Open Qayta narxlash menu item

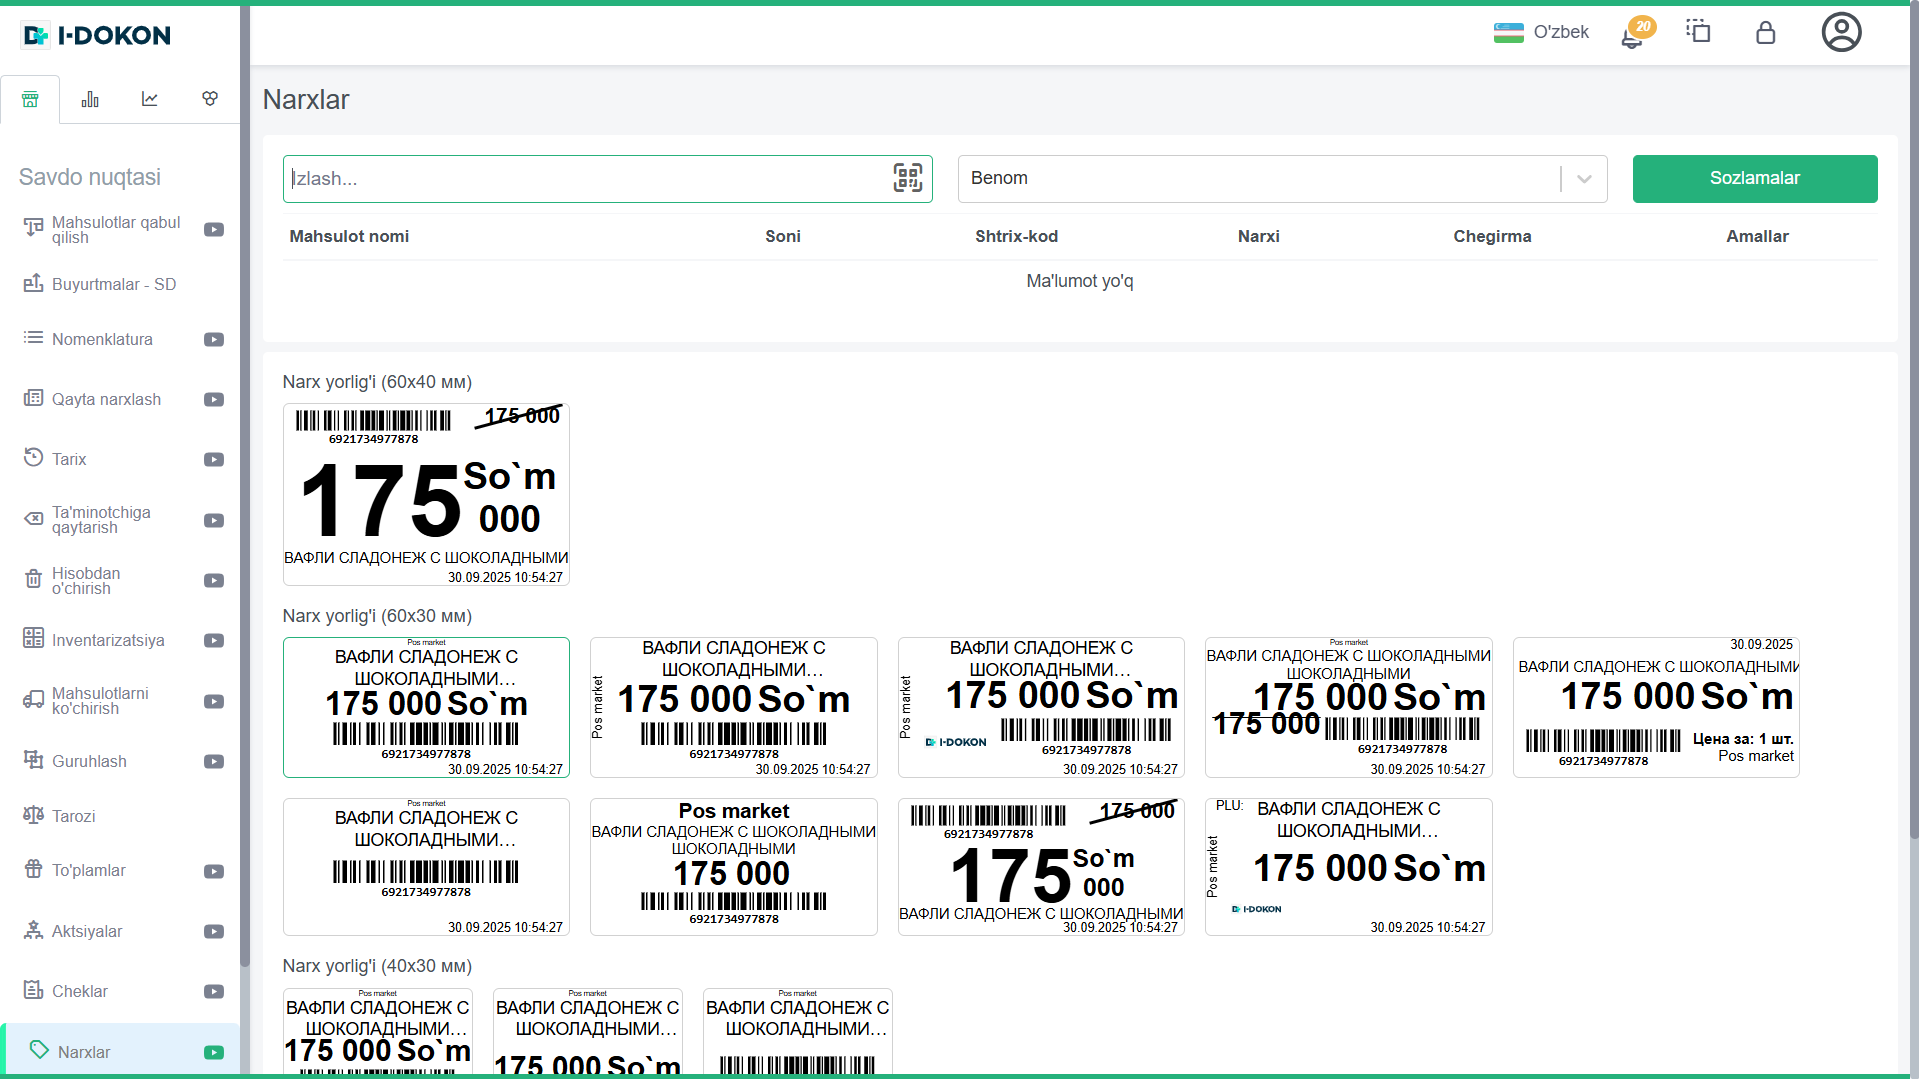(x=106, y=400)
